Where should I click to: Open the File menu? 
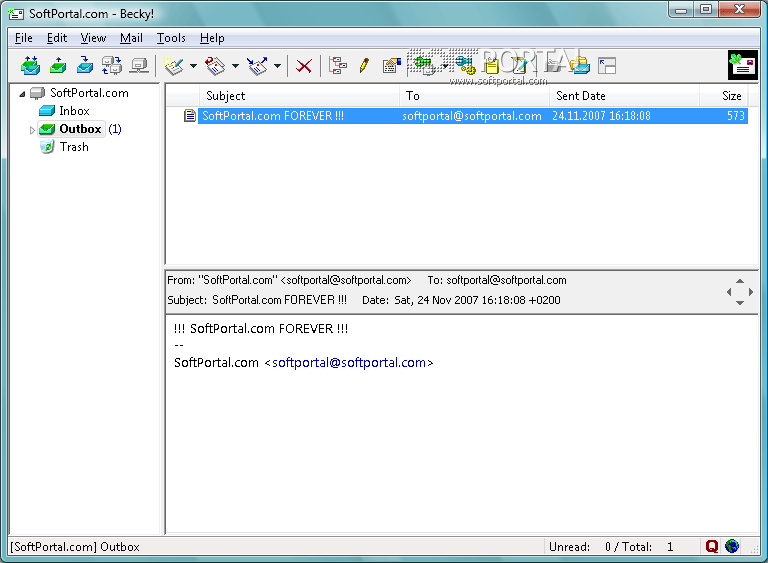(24, 38)
